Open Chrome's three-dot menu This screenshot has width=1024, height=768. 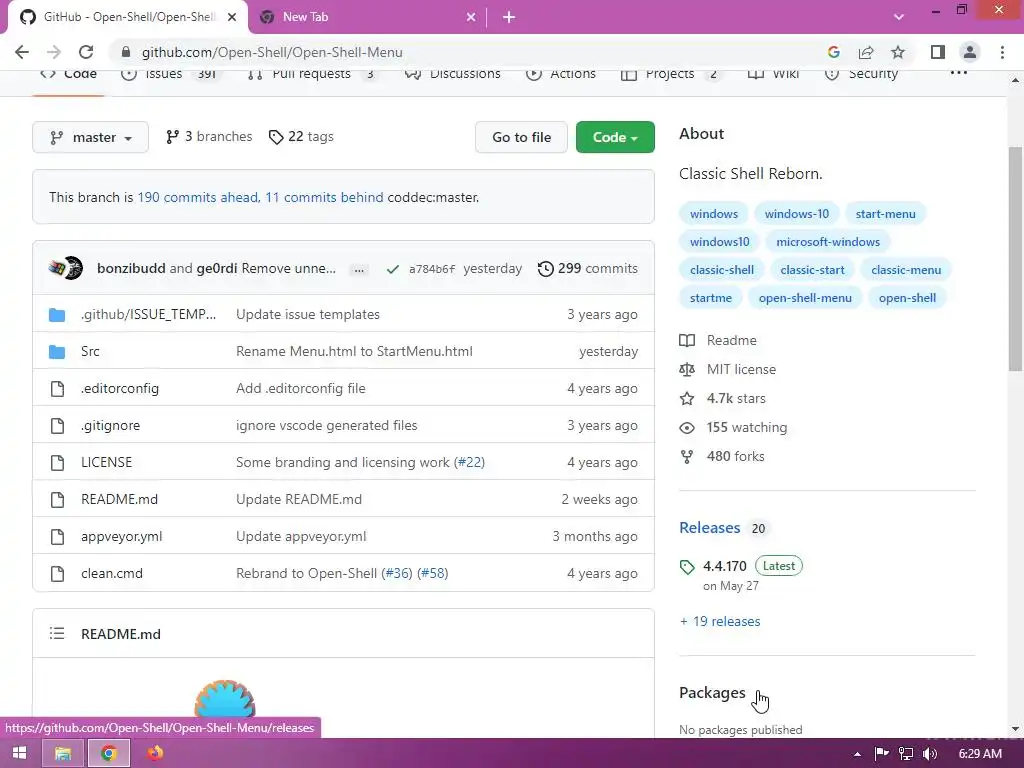click(1002, 52)
